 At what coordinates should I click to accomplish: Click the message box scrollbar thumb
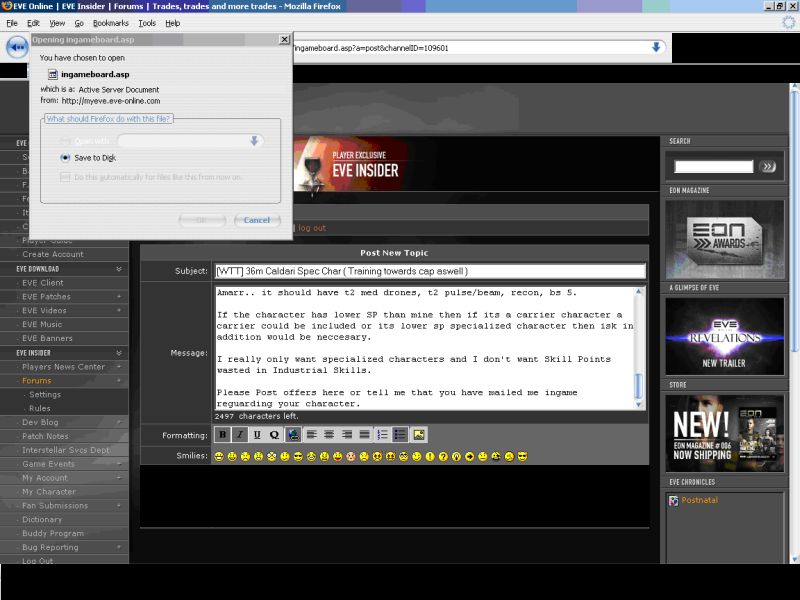tap(638, 386)
